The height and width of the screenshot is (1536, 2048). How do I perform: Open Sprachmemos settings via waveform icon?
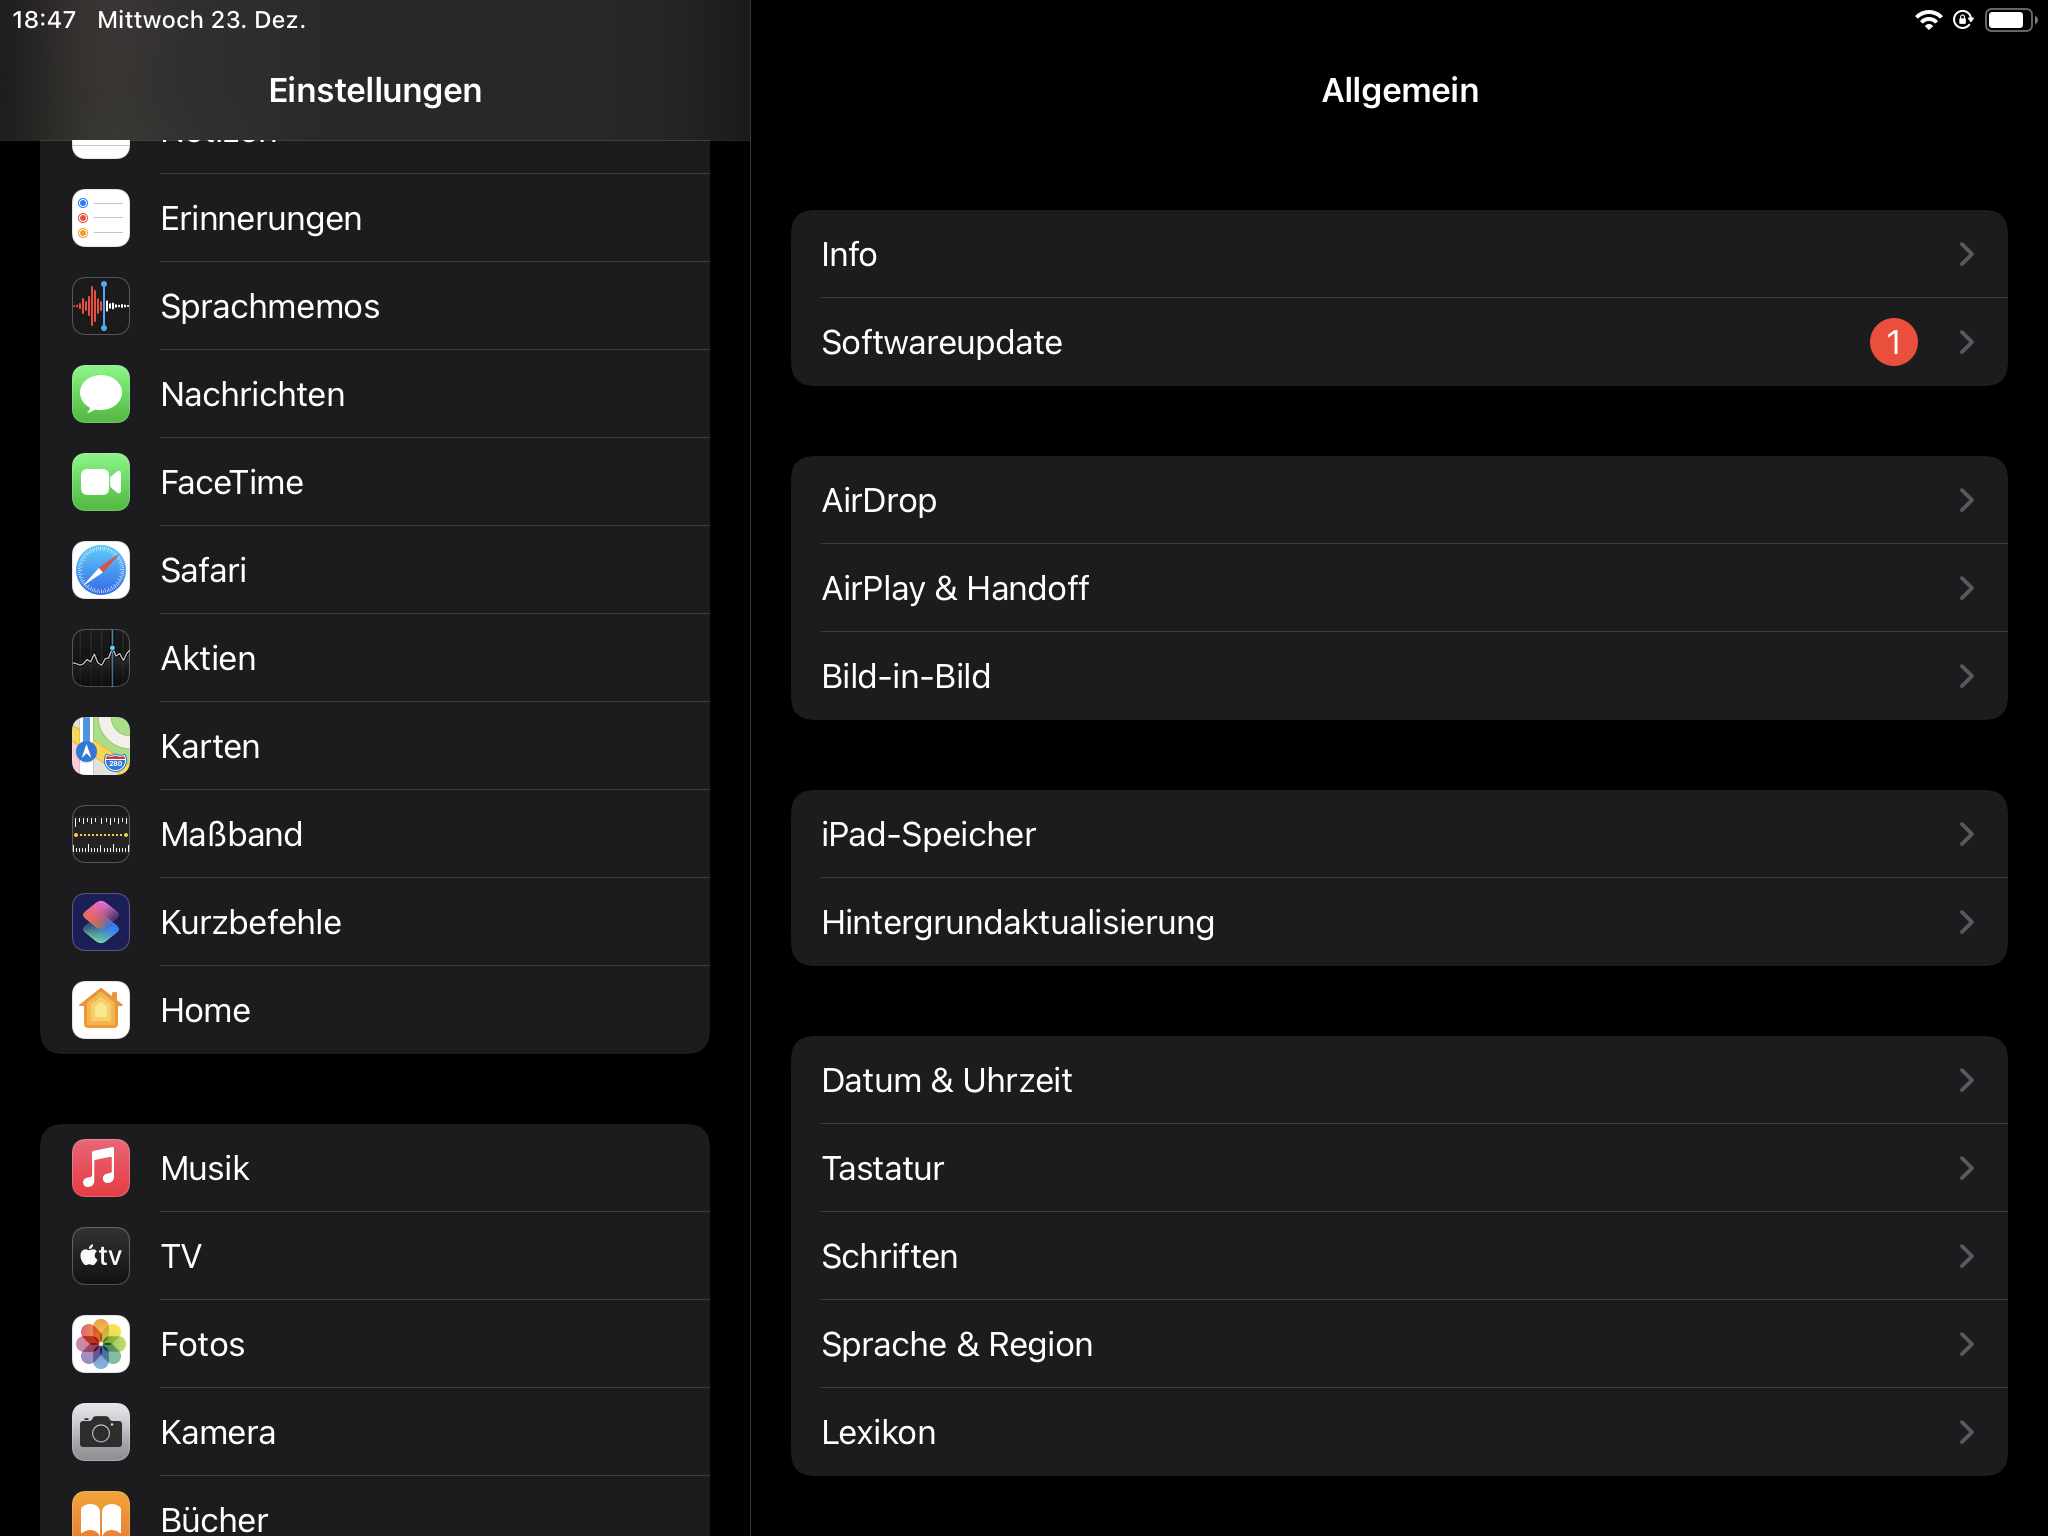pyautogui.click(x=101, y=306)
